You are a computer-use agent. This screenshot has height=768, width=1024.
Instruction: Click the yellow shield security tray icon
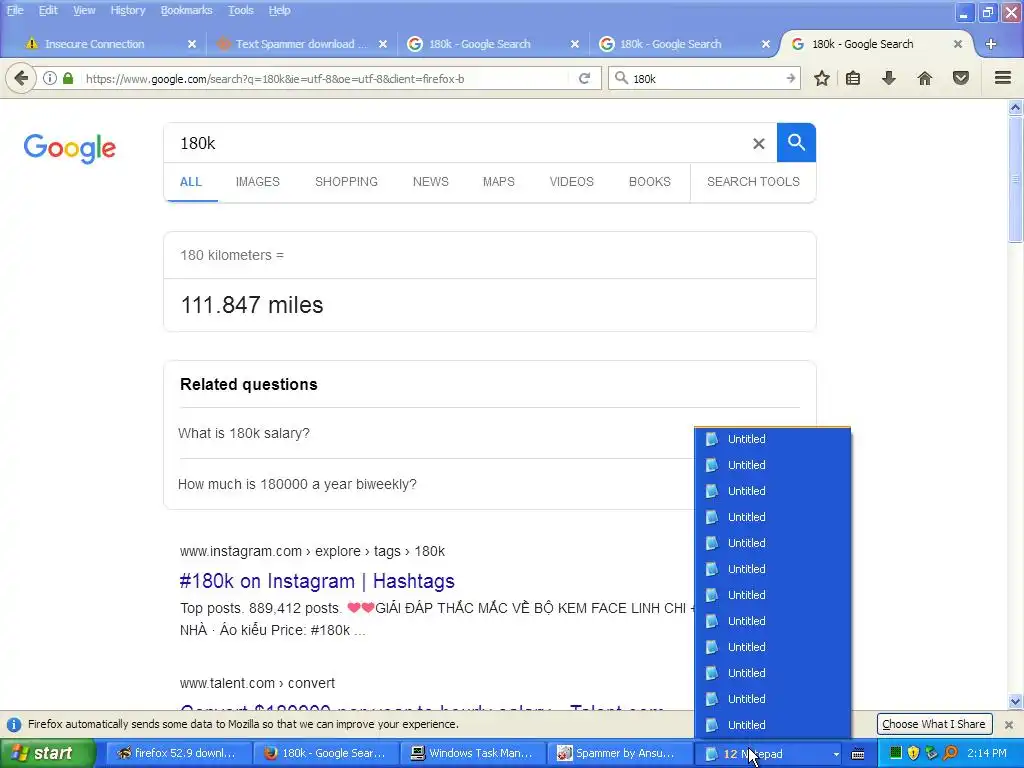click(913, 753)
